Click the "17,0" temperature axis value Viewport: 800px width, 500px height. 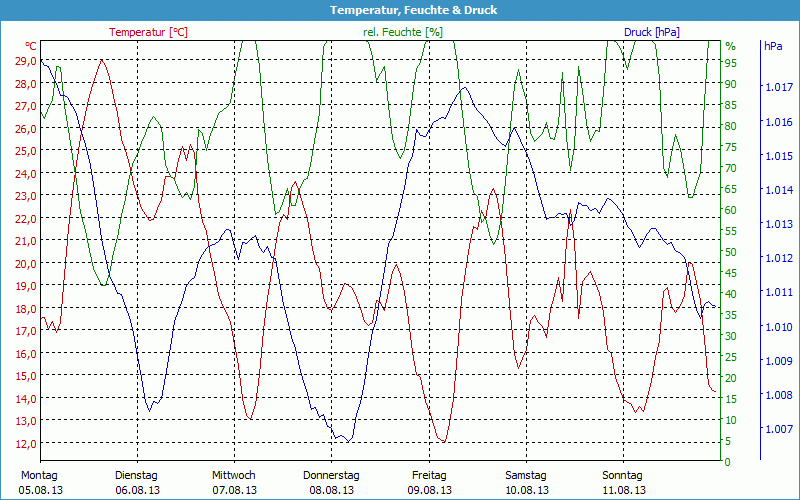click(x=26, y=331)
